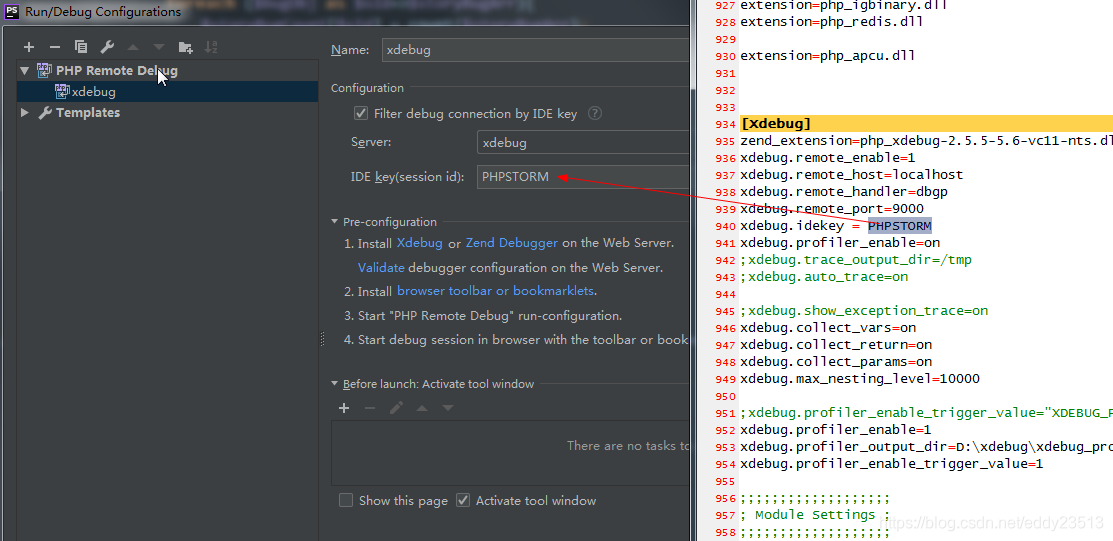The image size is (1113, 541).
Task: Click line xdebug.collect_vars=on
Action: [828, 328]
